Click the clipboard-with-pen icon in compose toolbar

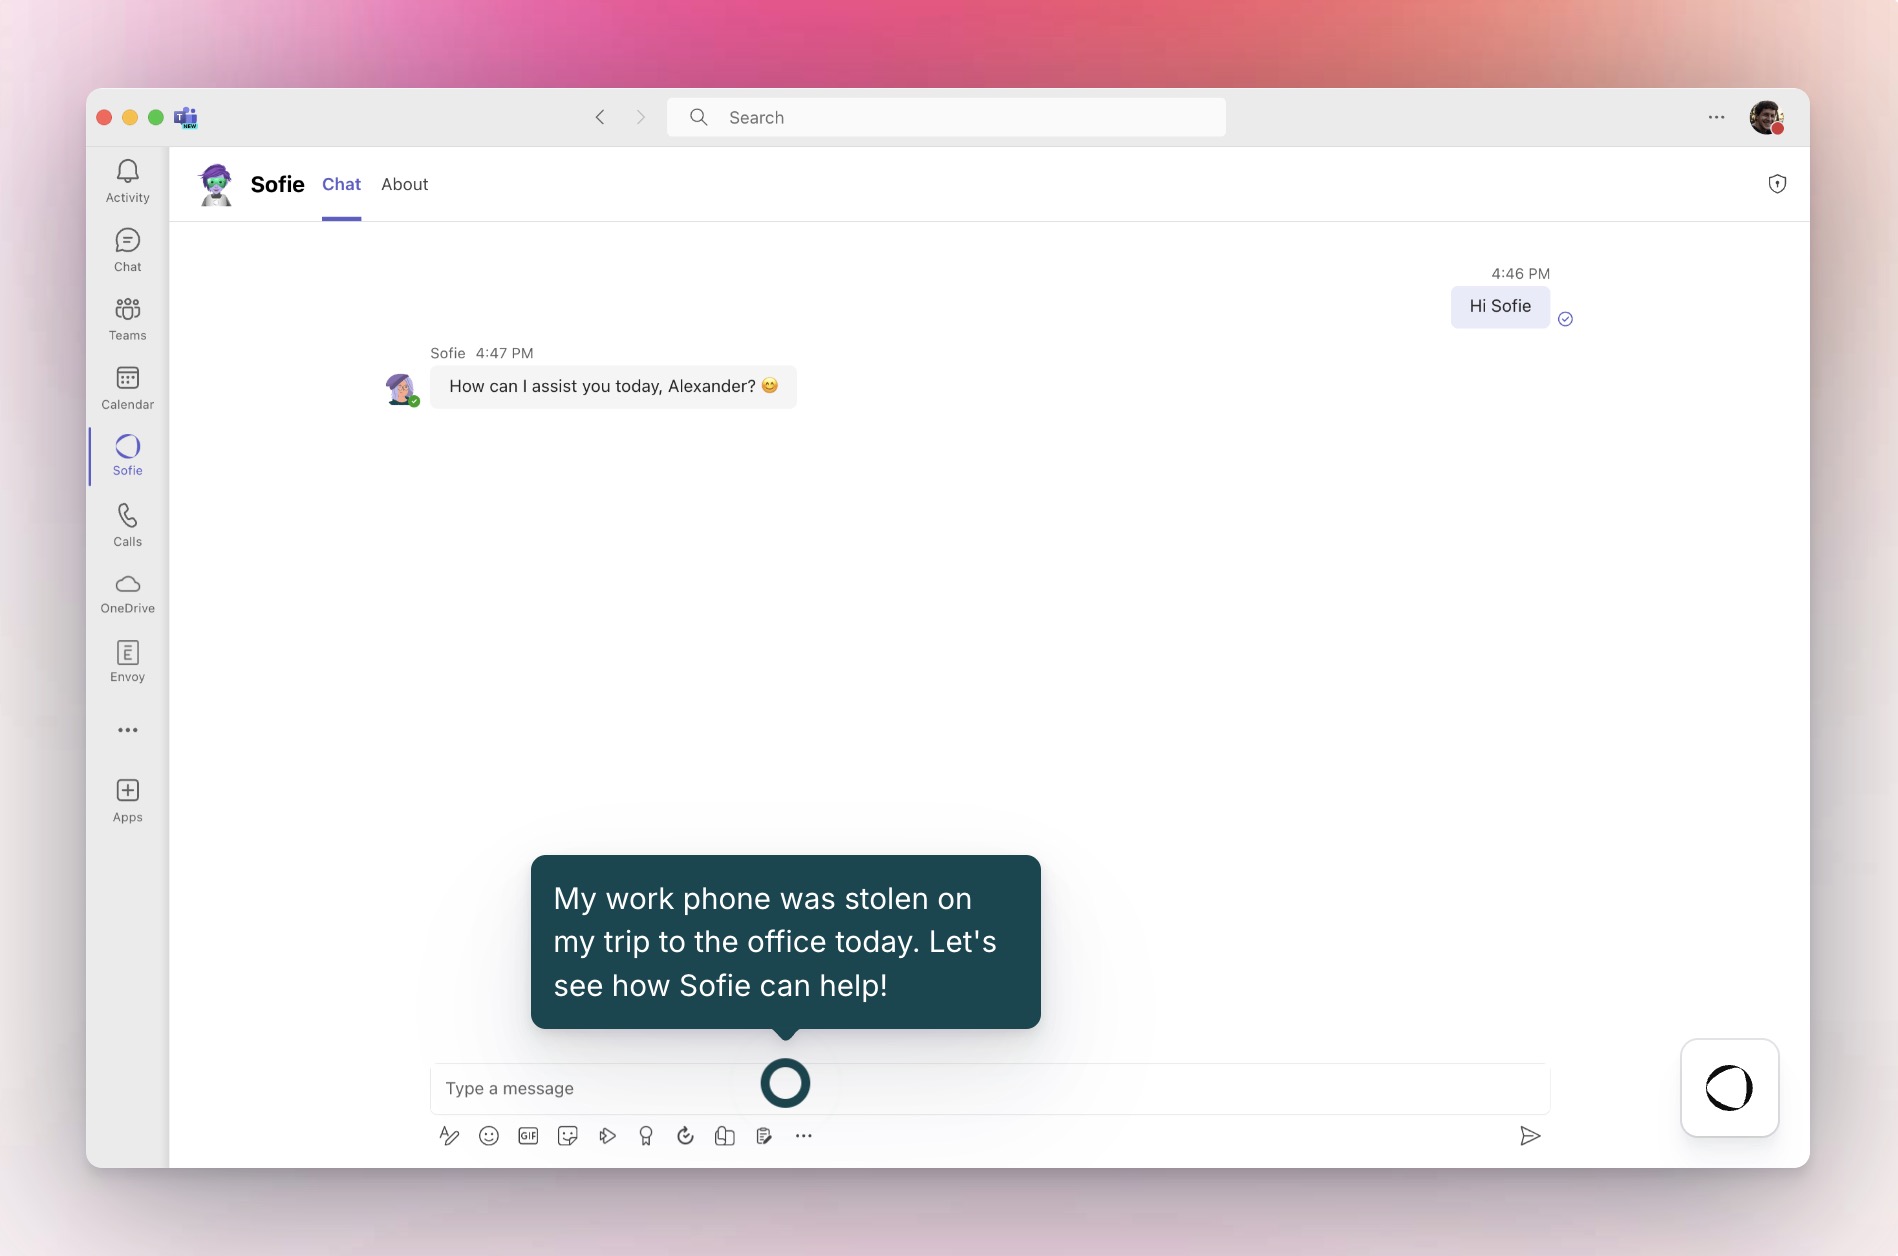point(764,1136)
